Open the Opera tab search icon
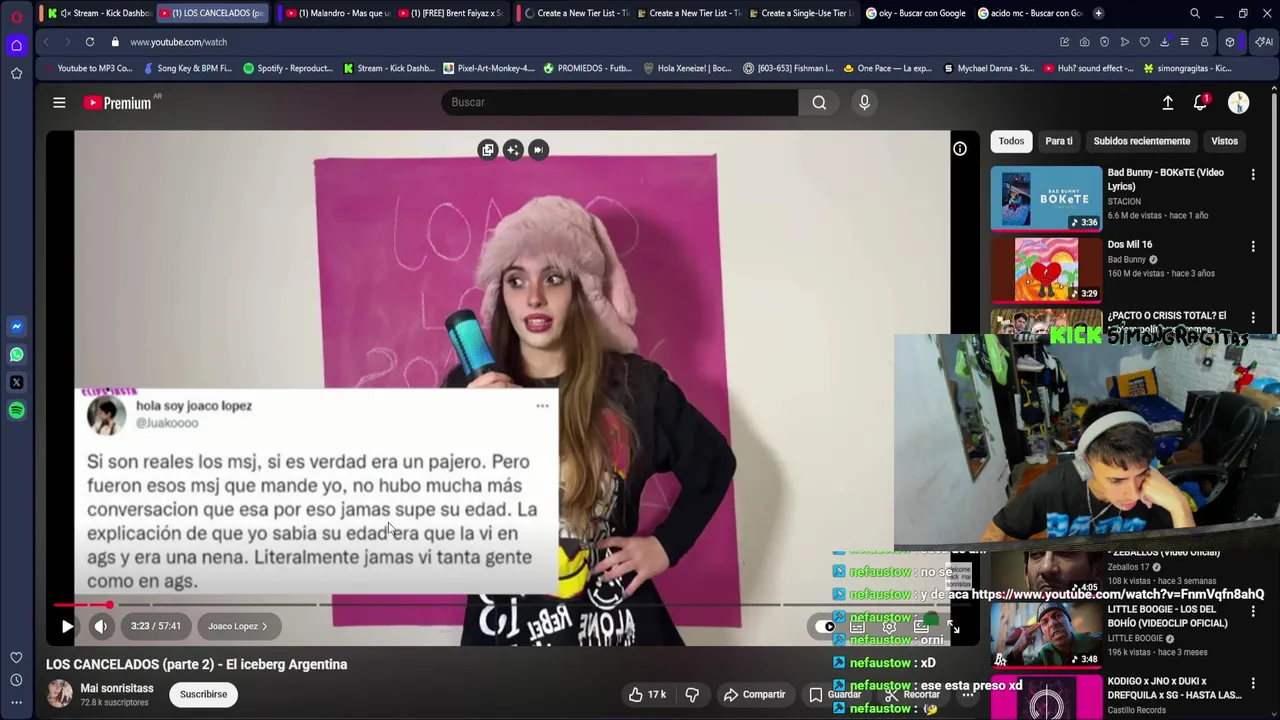The height and width of the screenshot is (720, 1280). [1195, 13]
